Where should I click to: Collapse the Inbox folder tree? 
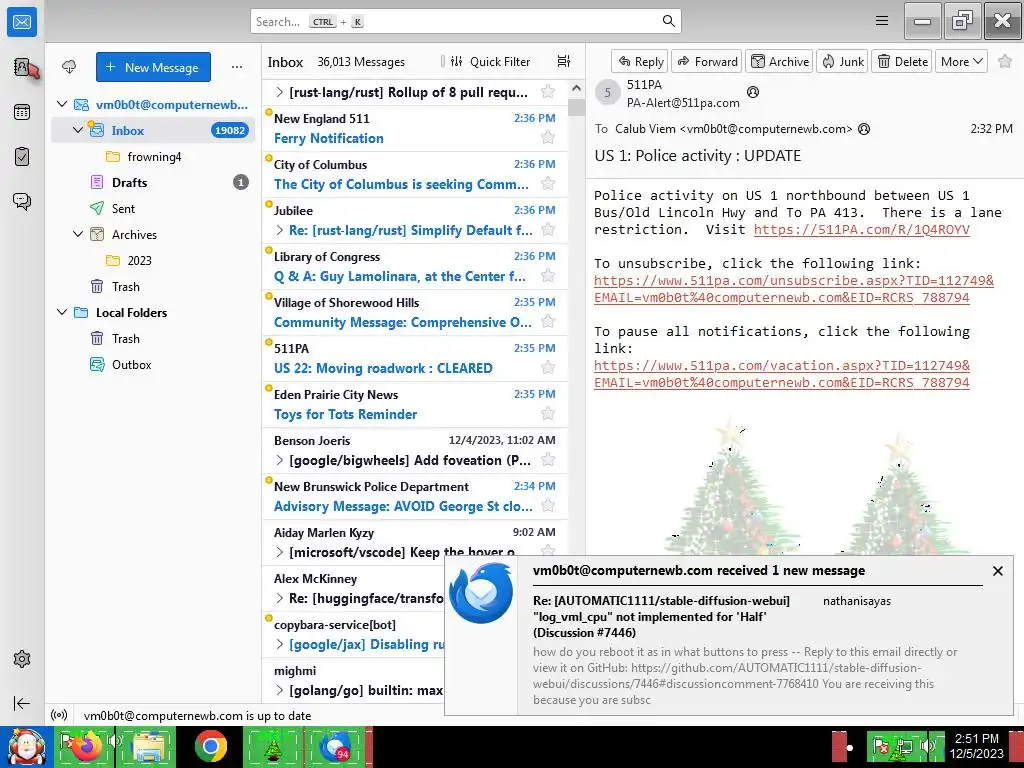(78, 130)
